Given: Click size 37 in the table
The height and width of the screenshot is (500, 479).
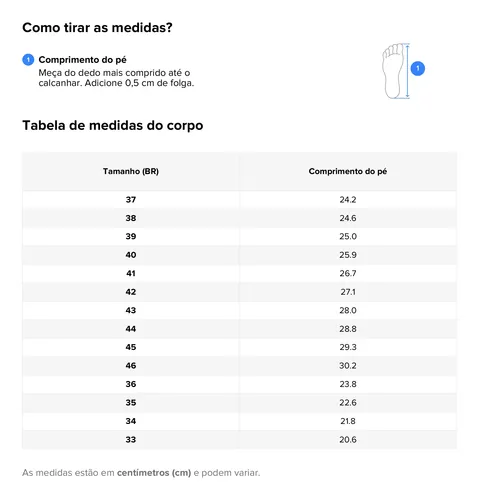Looking at the screenshot, I should tap(131, 200).
